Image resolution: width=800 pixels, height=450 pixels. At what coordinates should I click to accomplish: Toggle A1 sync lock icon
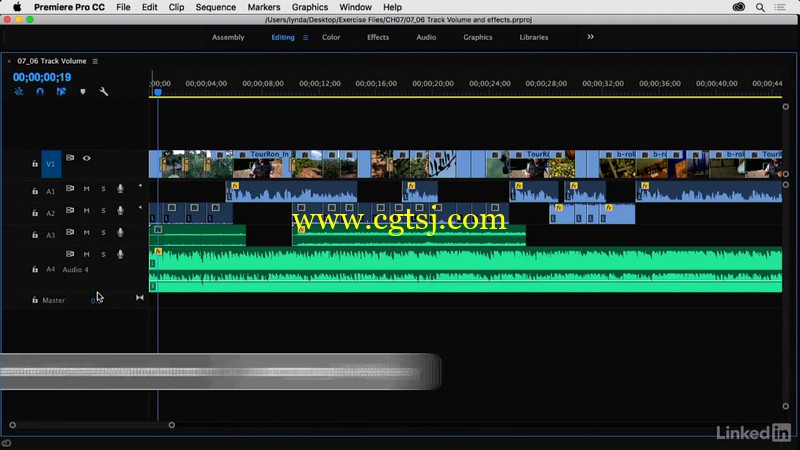70,189
